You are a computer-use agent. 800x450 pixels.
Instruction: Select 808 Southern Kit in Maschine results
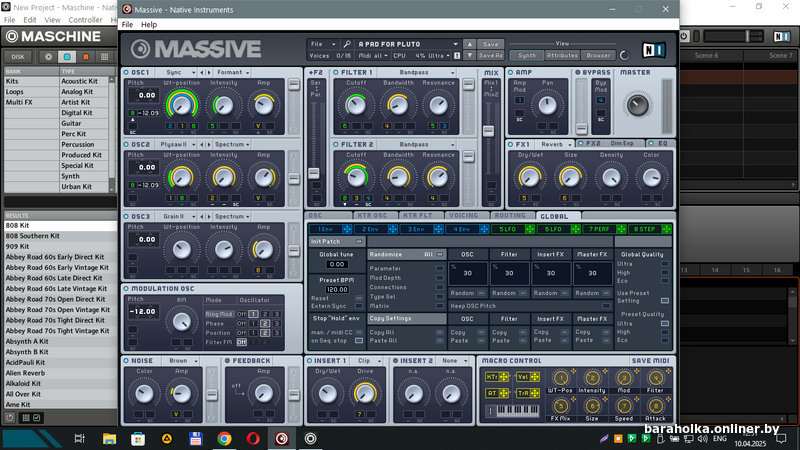point(60,236)
